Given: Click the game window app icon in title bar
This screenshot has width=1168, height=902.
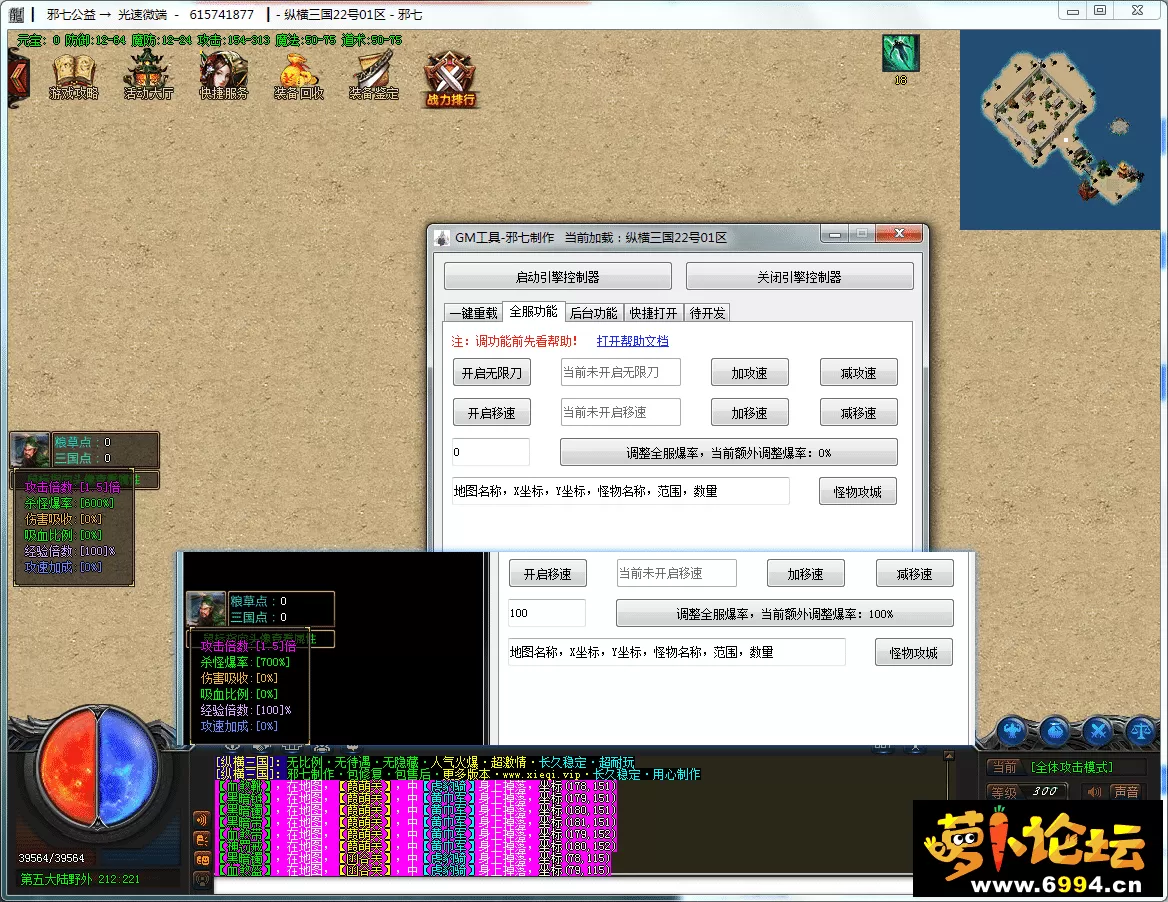Looking at the screenshot, I should pos(16,14).
